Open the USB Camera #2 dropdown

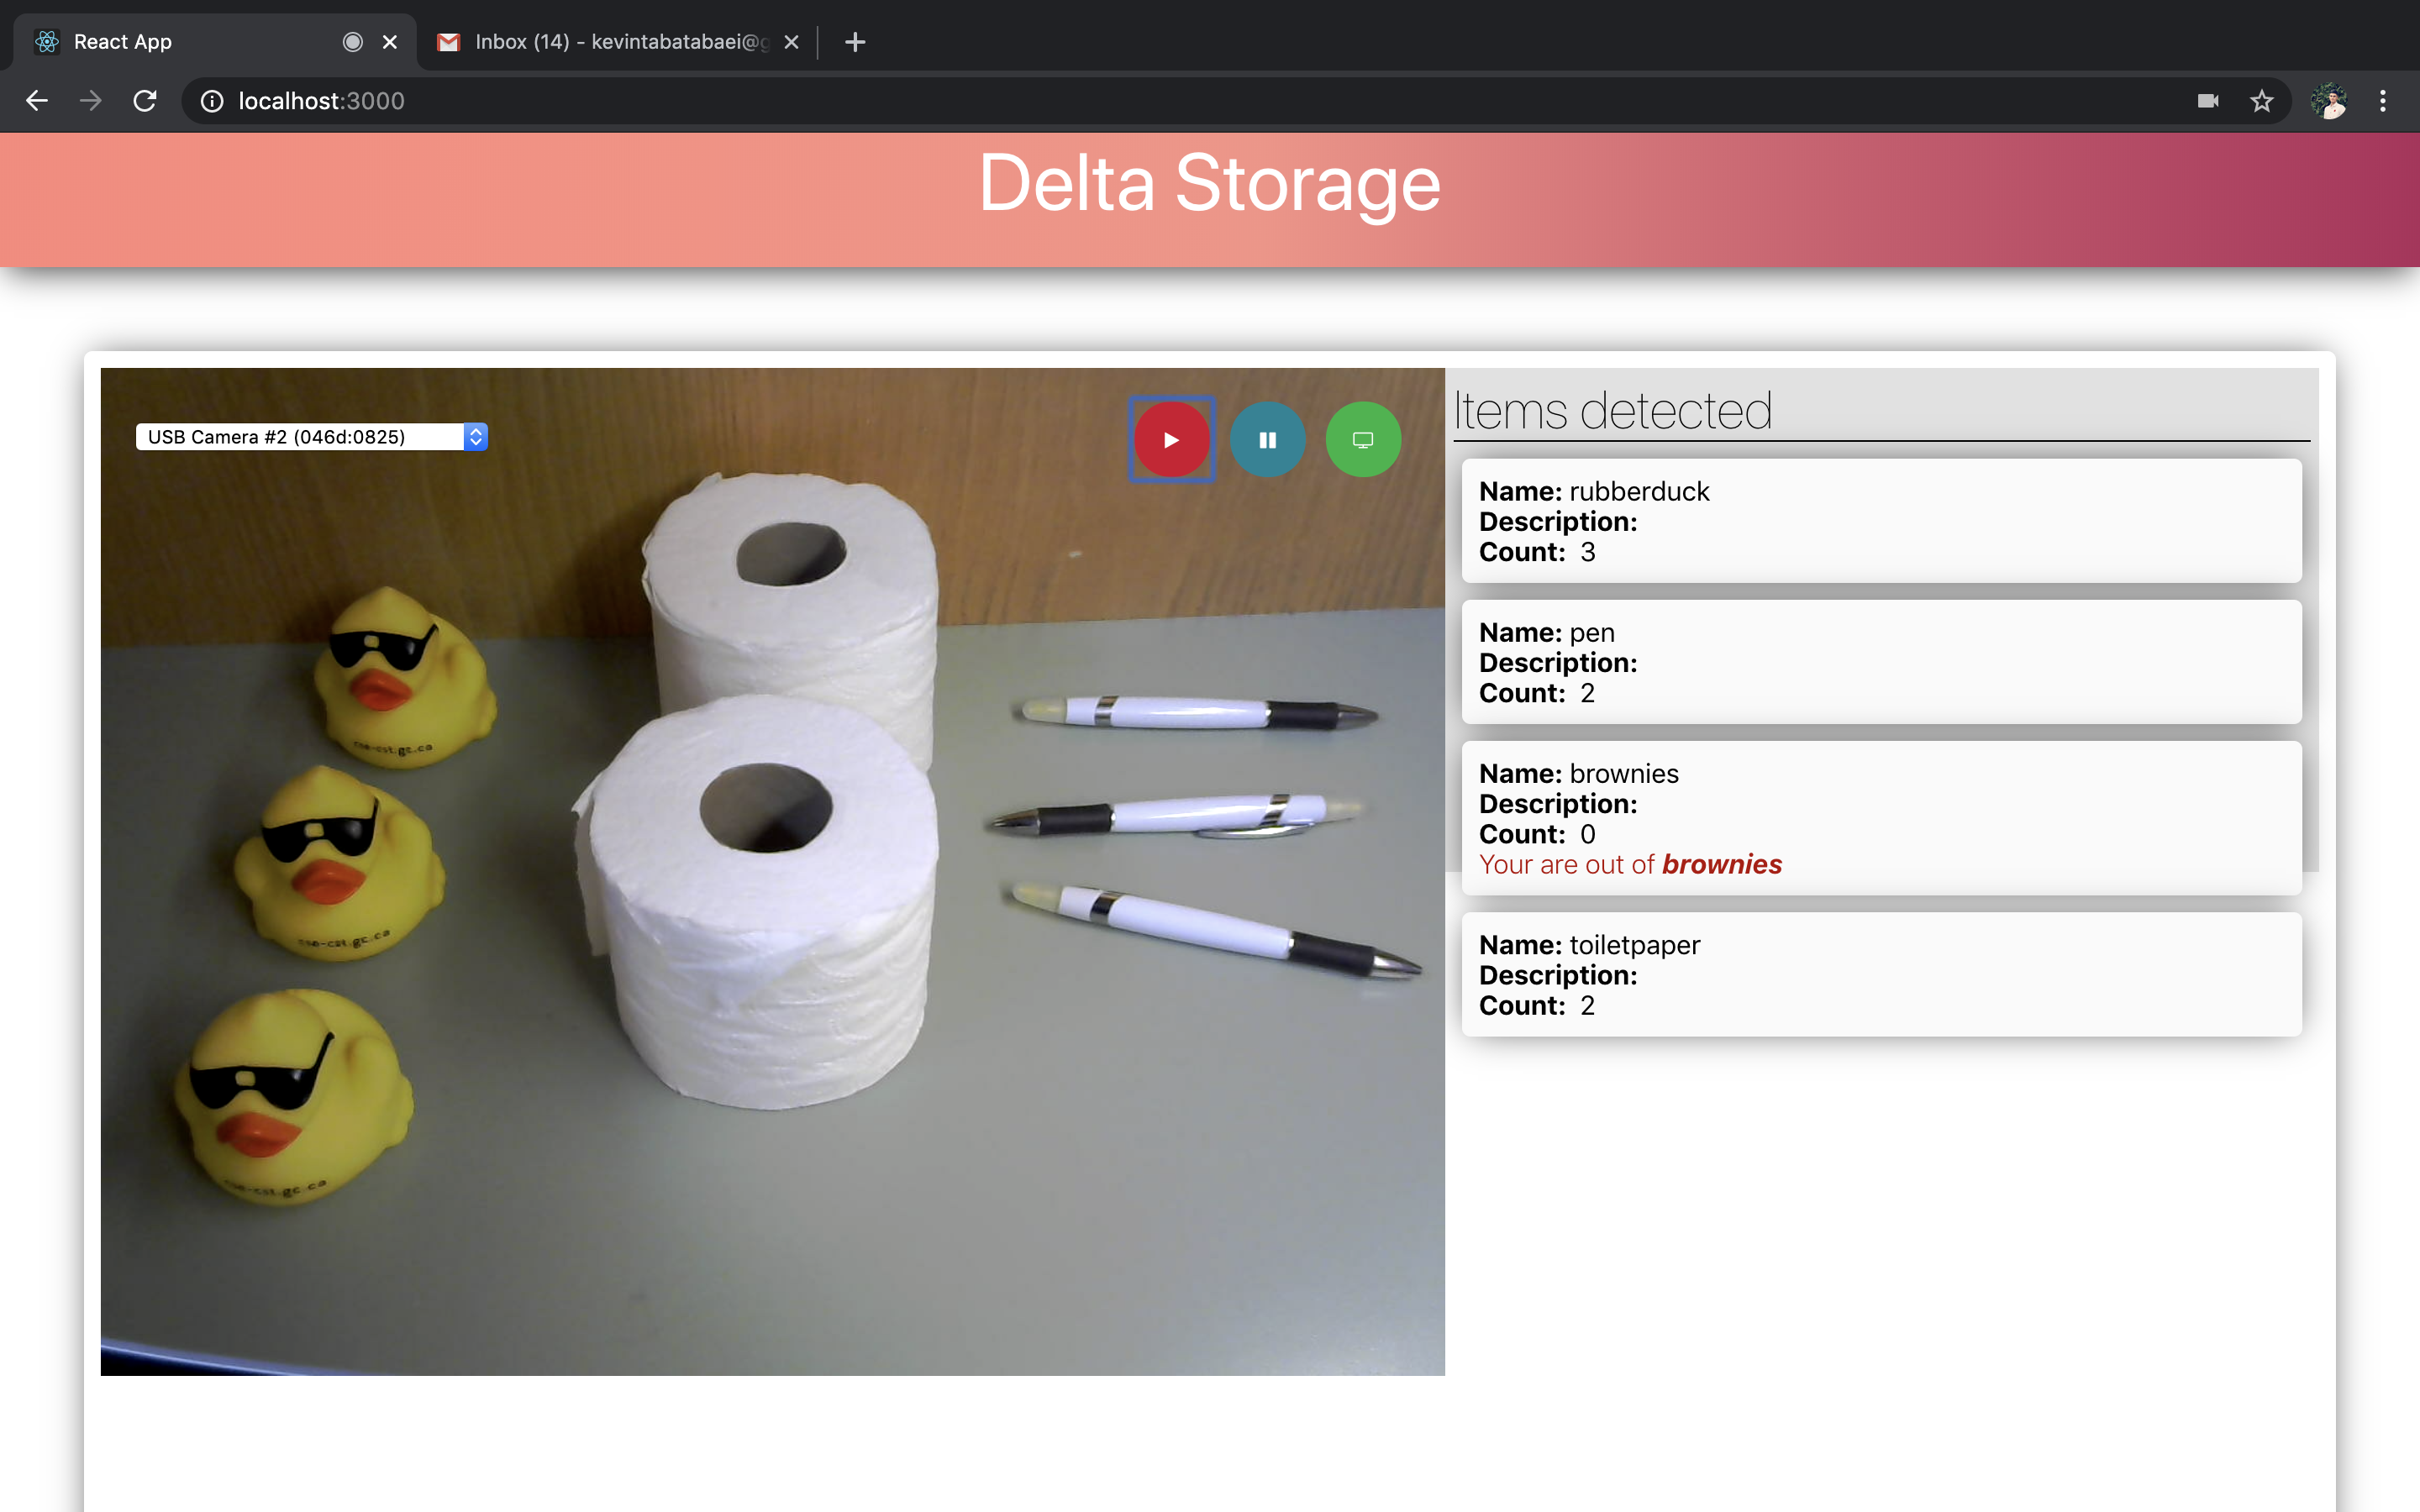tap(311, 437)
